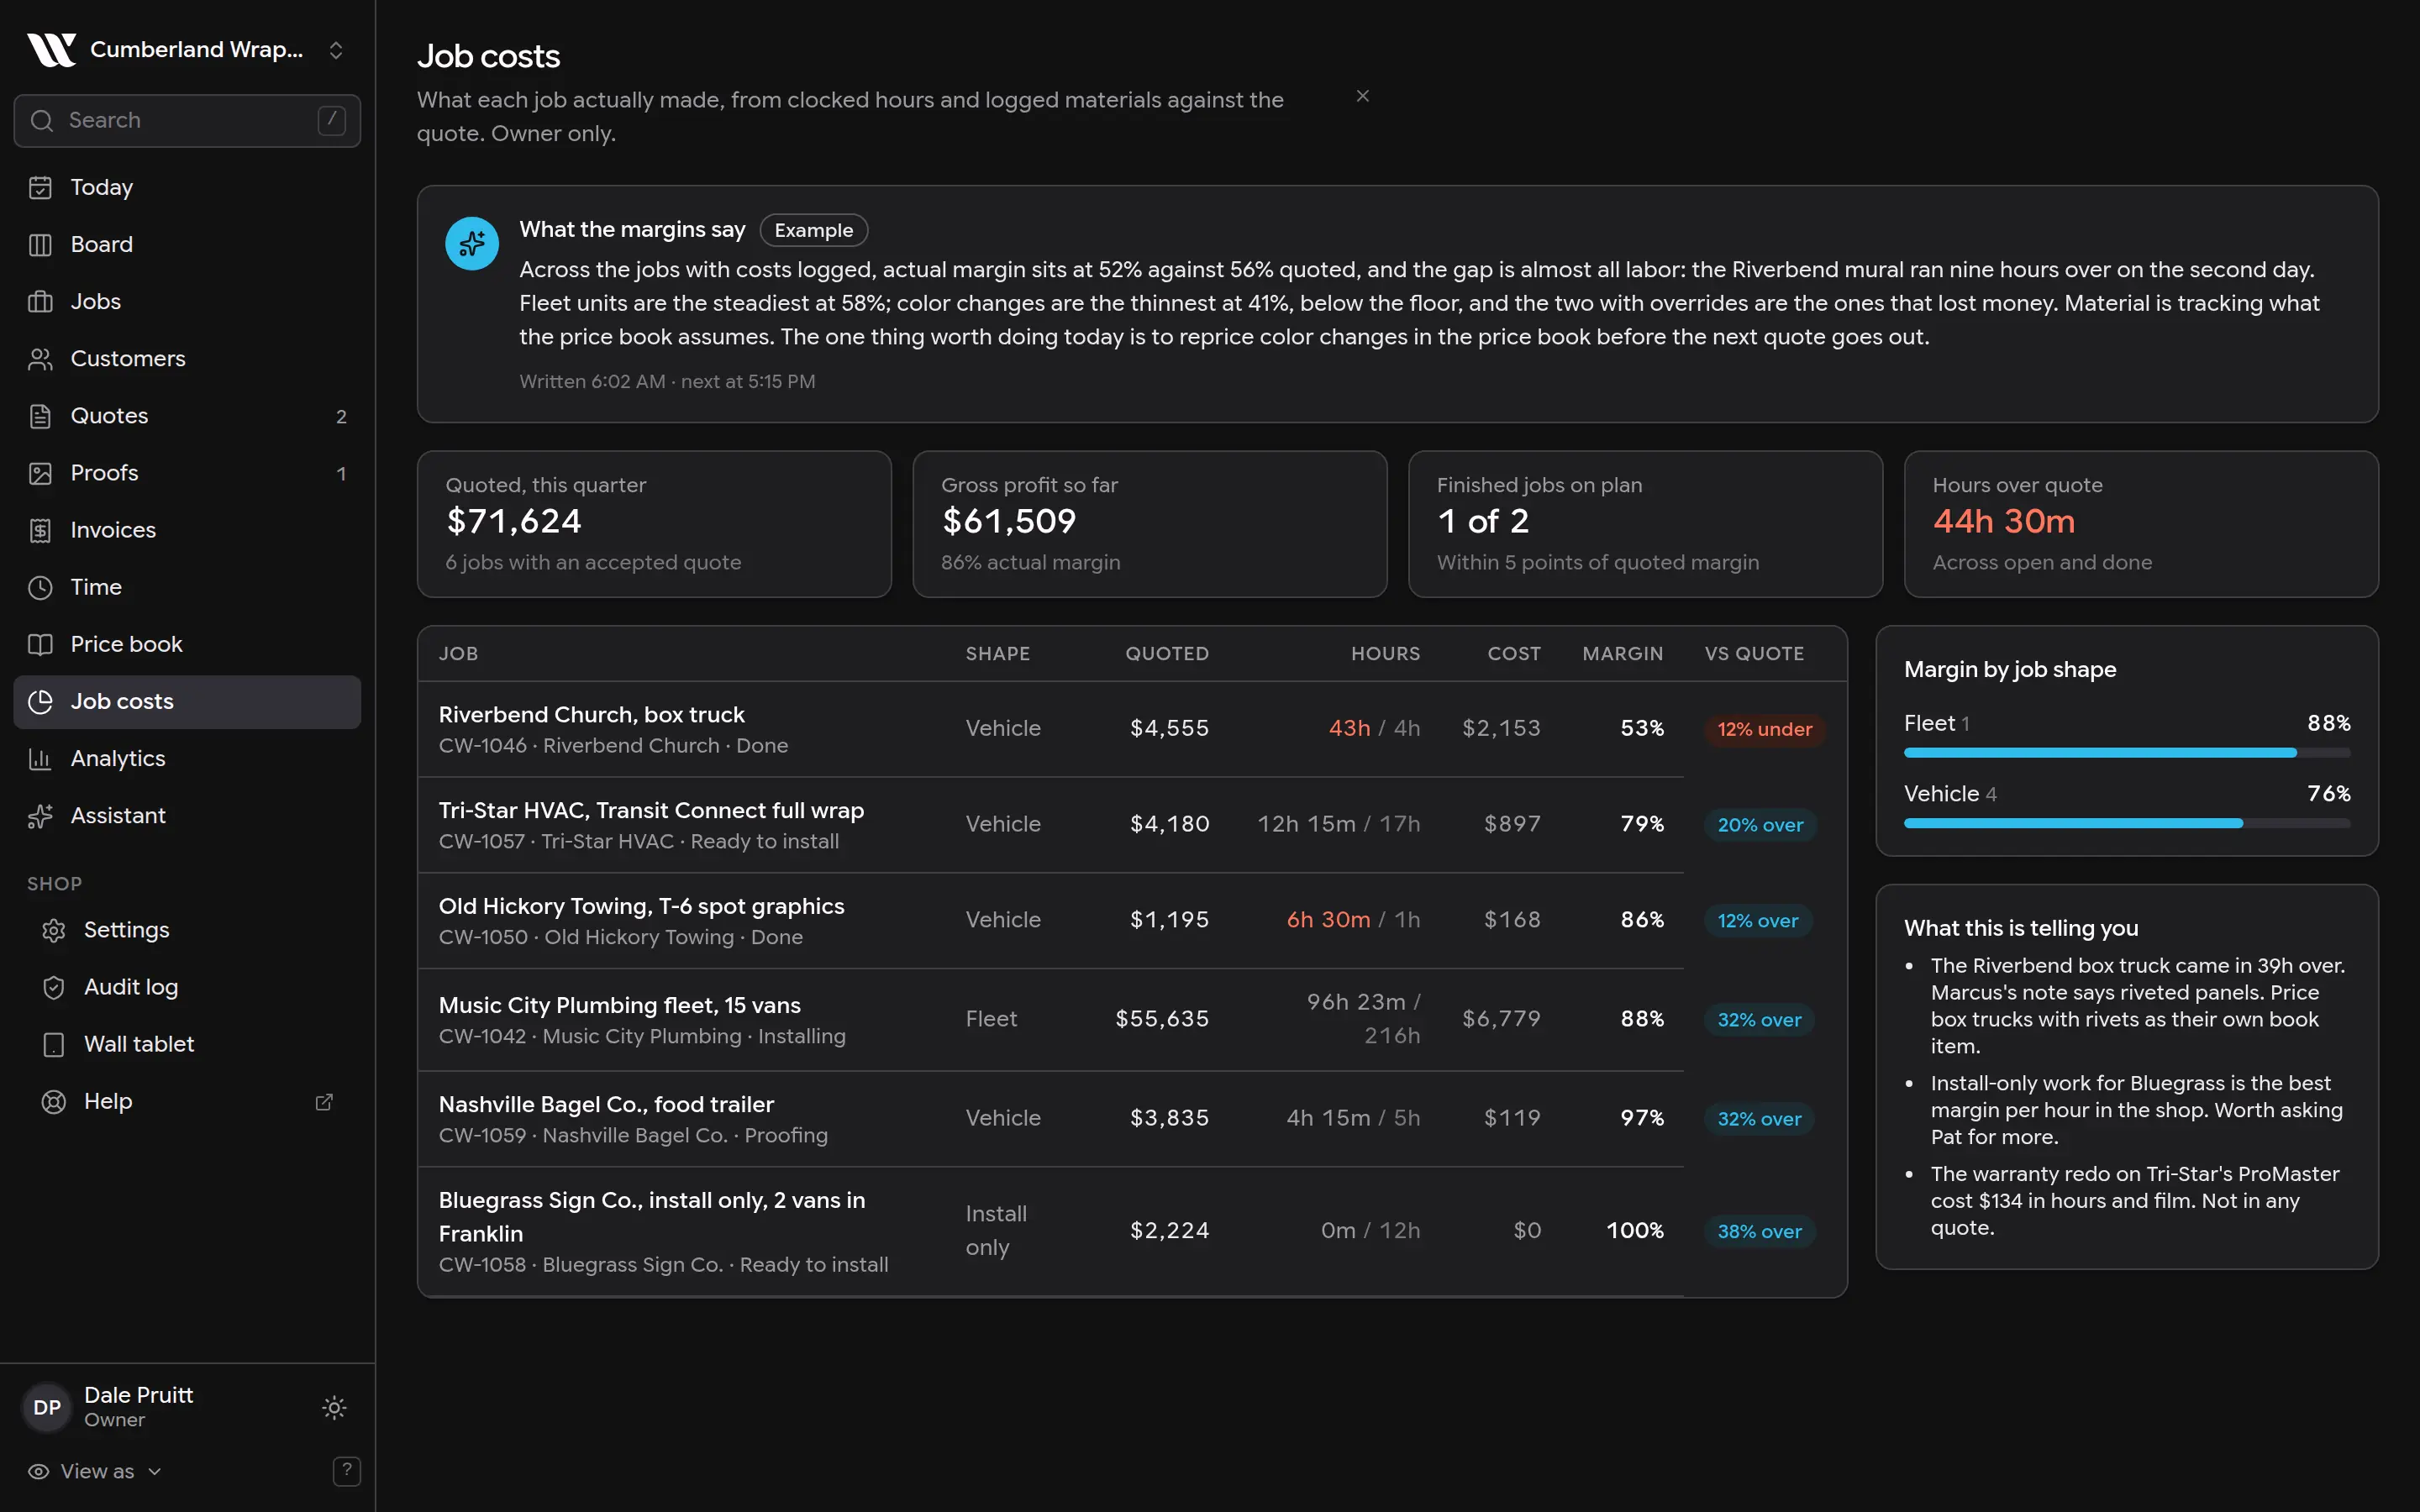
Task: Toggle the light/dark theme sun icon
Action: point(334,1407)
